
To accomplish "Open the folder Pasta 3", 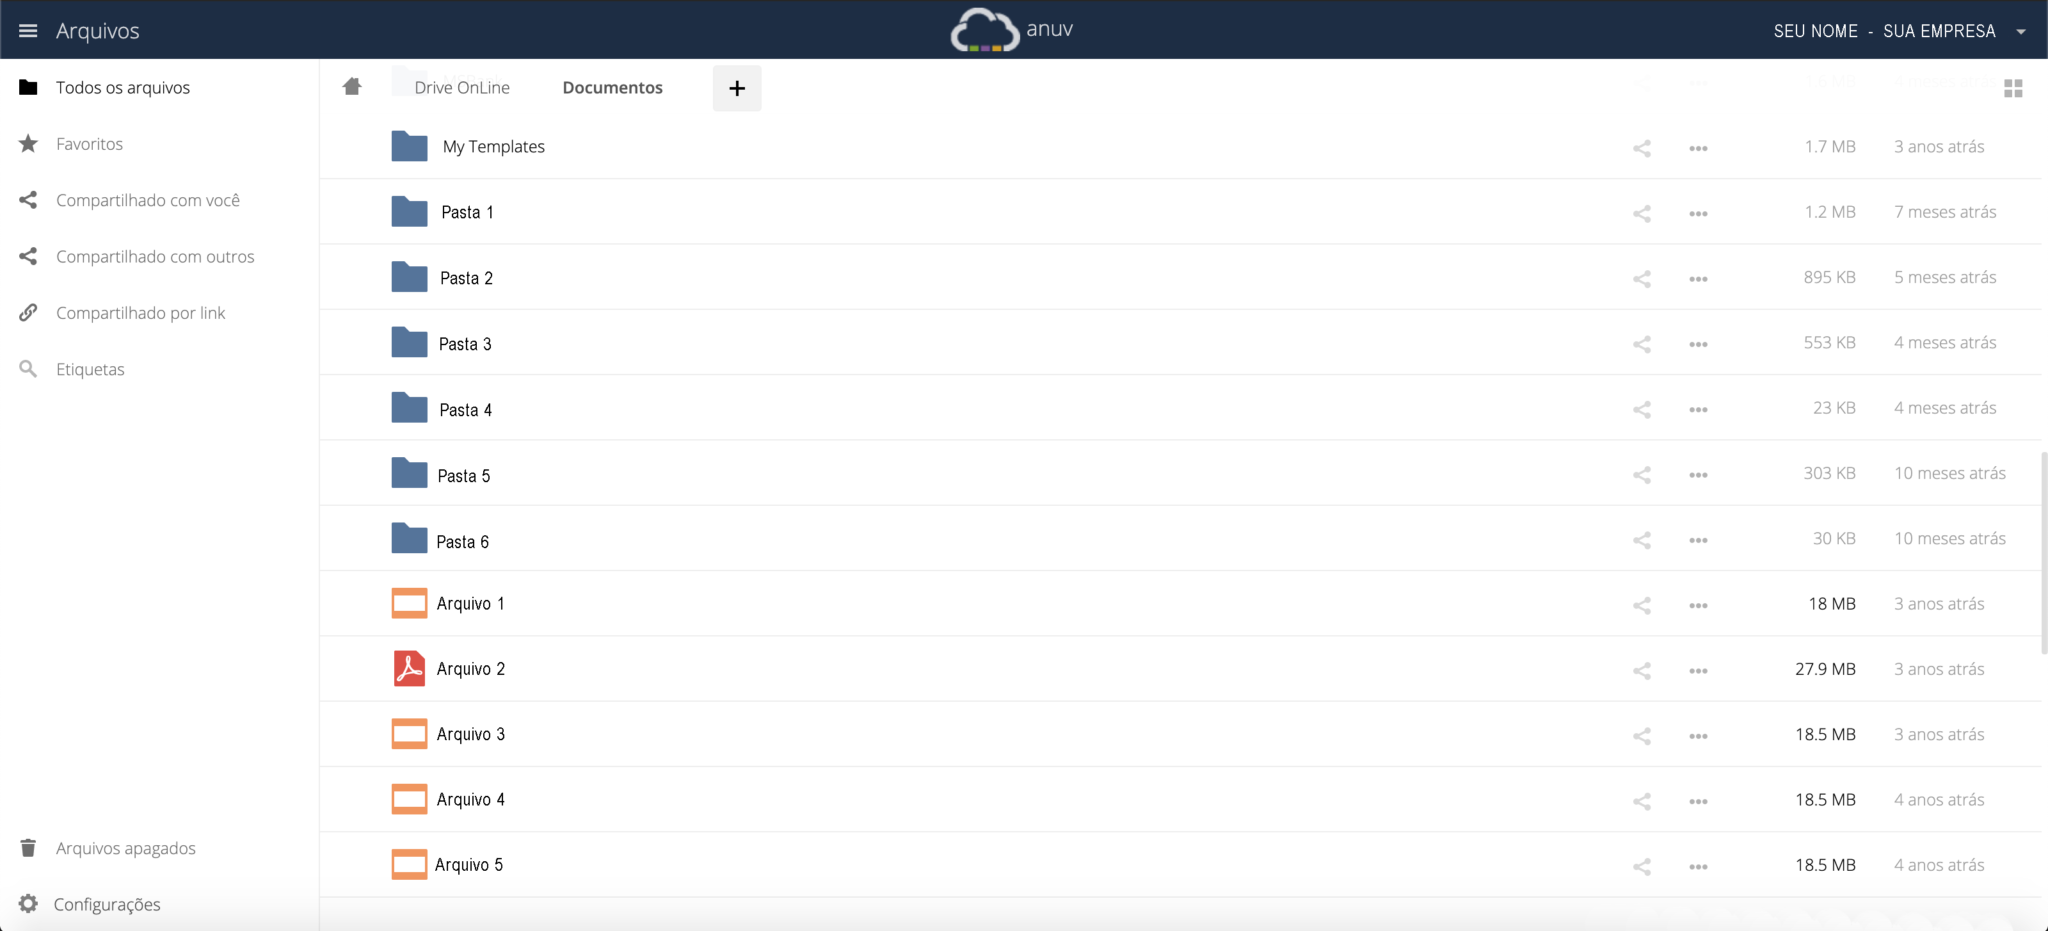I will pos(466,343).
